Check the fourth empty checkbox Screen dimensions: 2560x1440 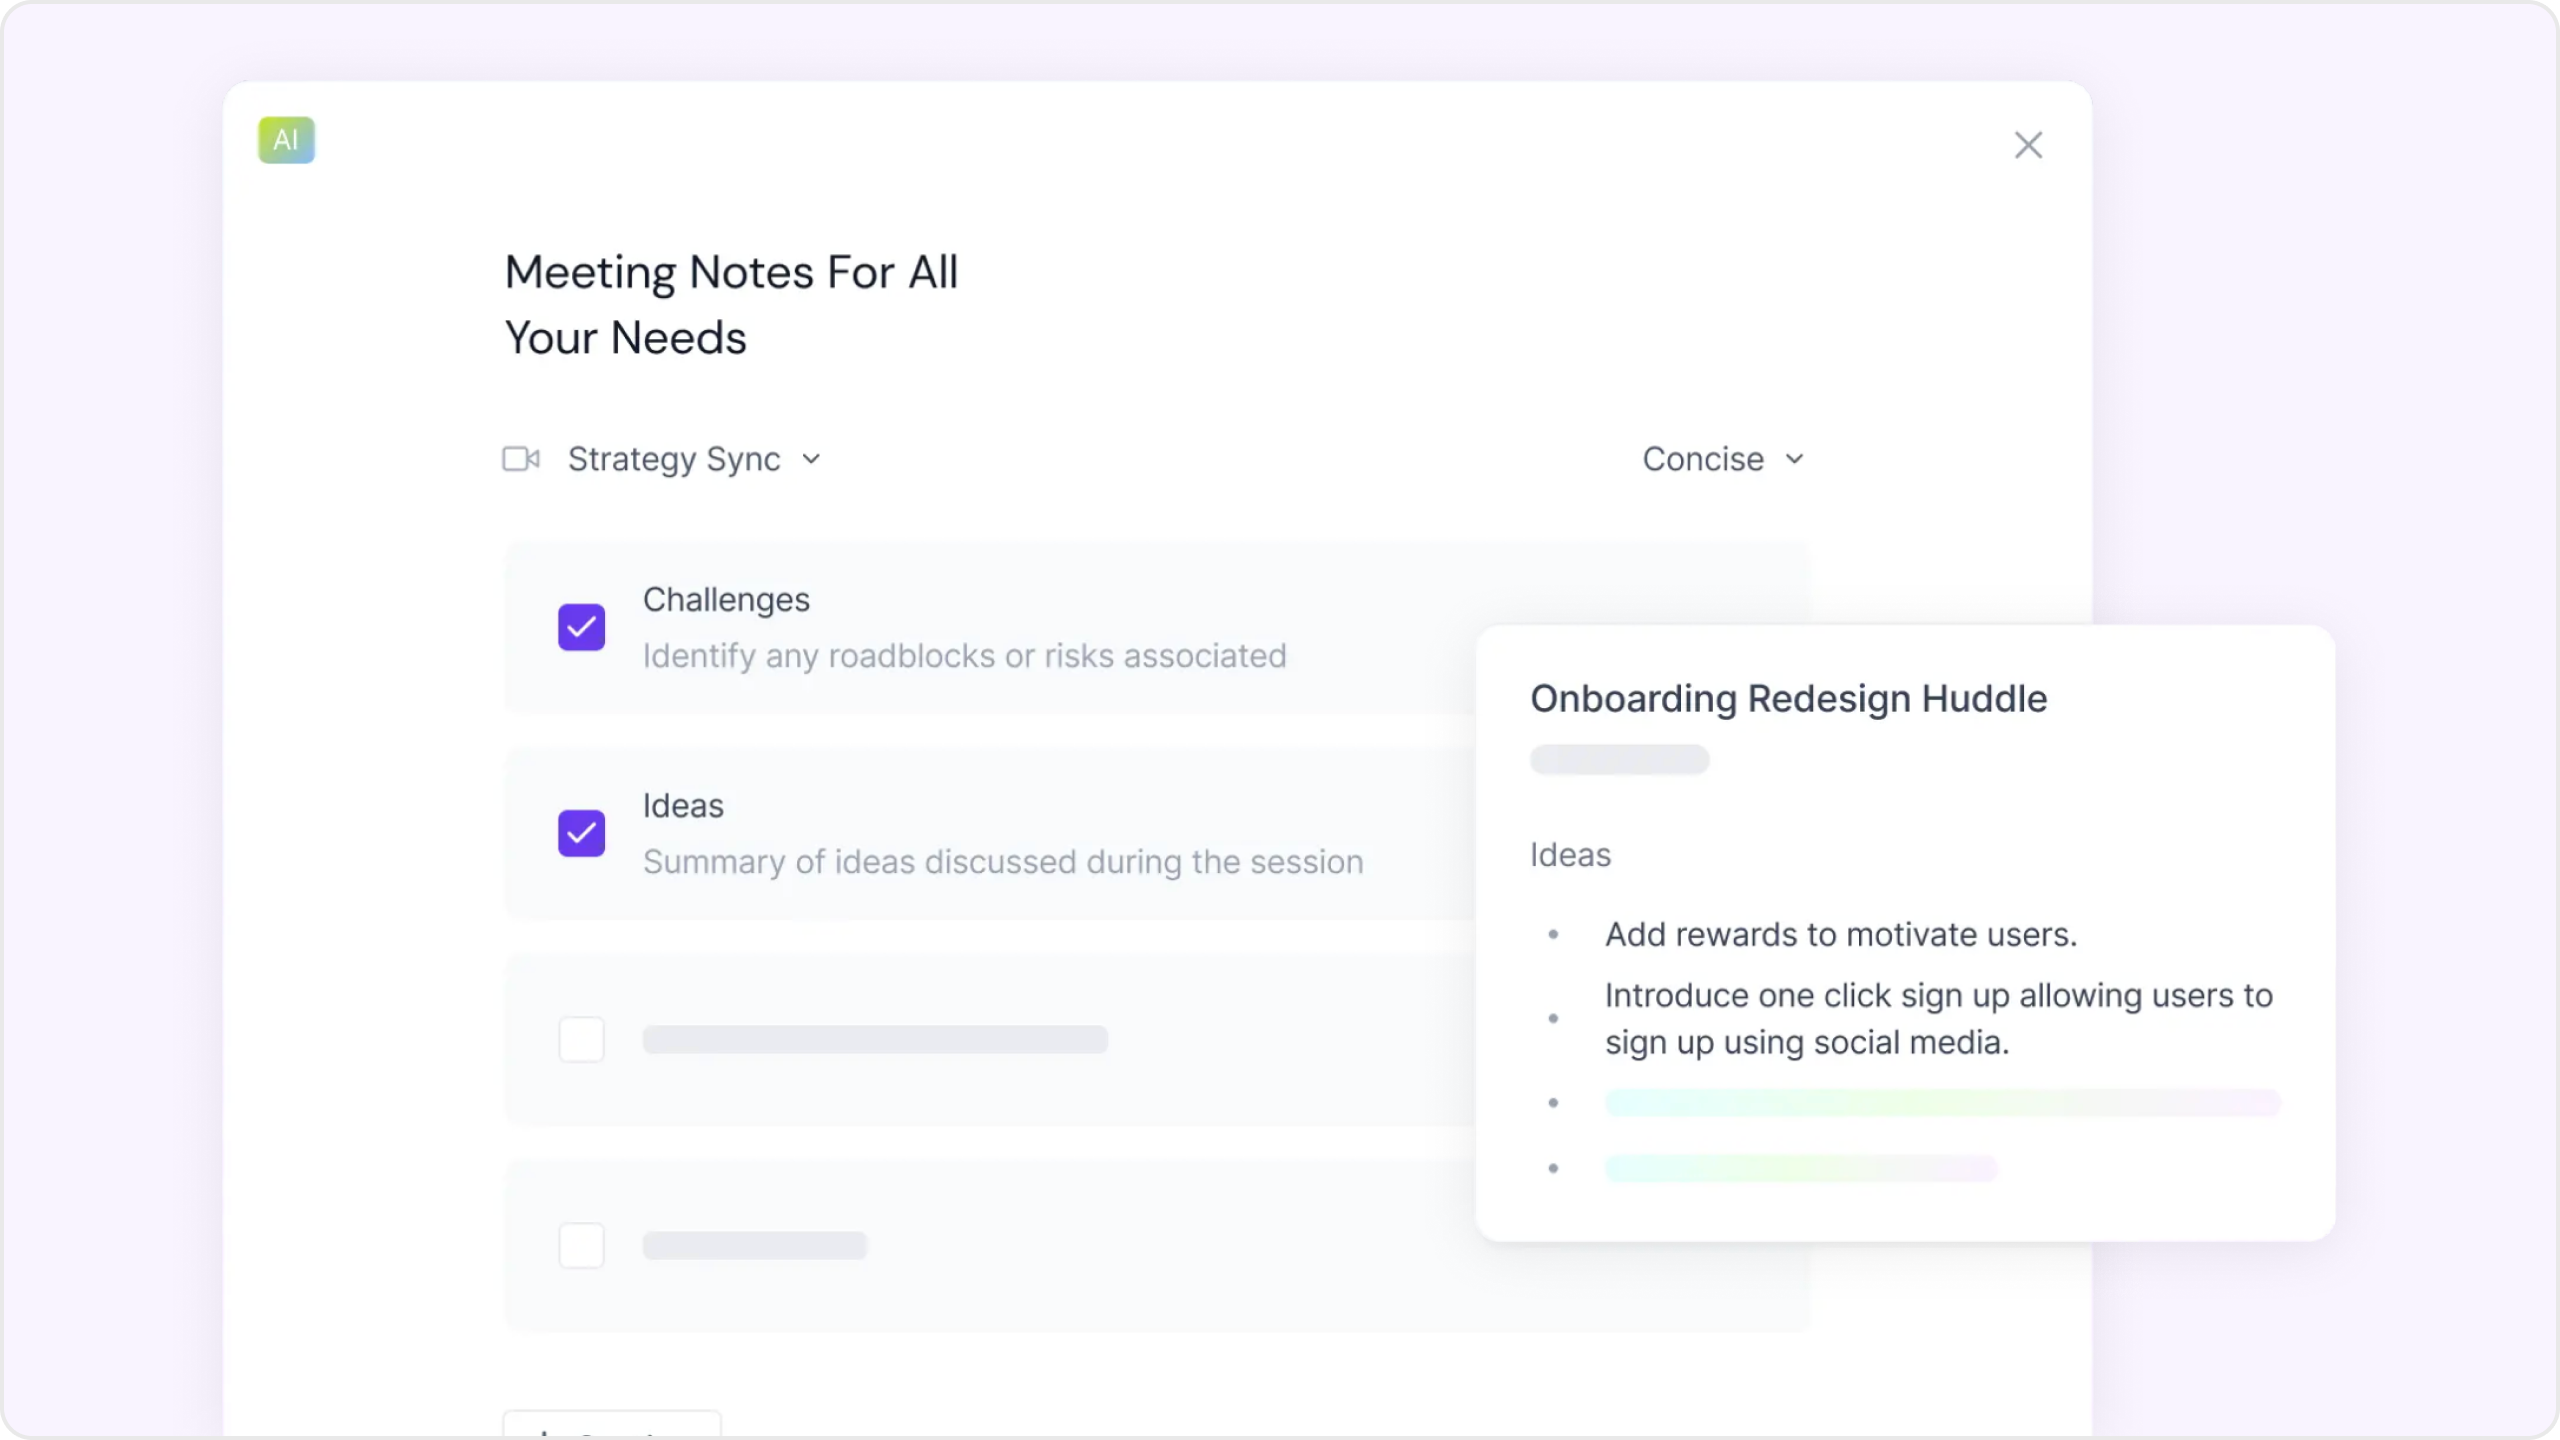[x=581, y=1245]
